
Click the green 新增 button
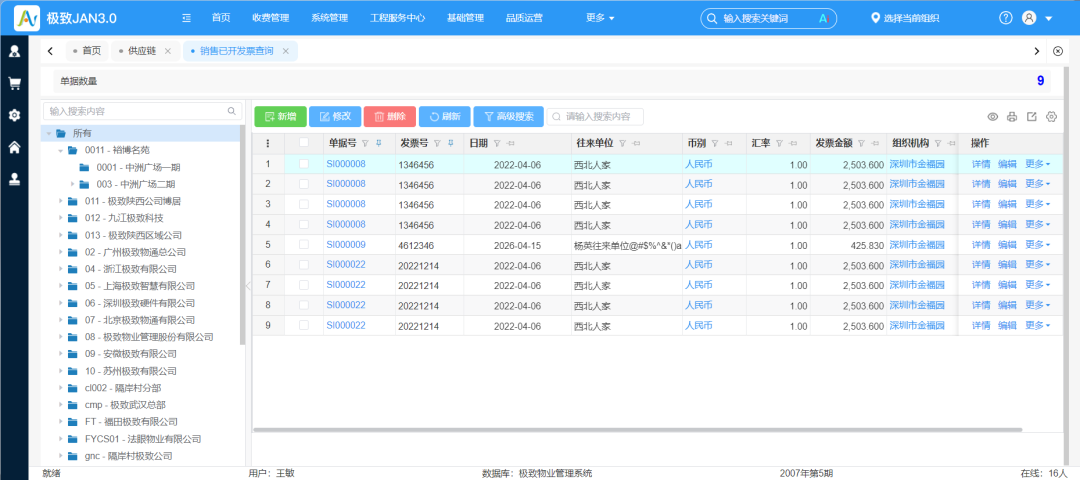pyautogui.click(x=280, y=116)
